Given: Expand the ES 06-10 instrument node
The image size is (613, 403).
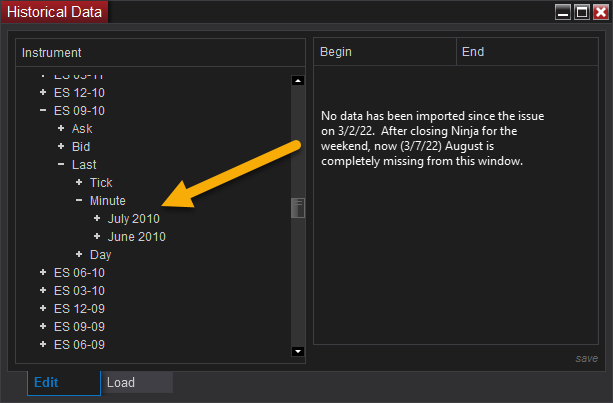Looking at the screenshot, I should [43, 272].
